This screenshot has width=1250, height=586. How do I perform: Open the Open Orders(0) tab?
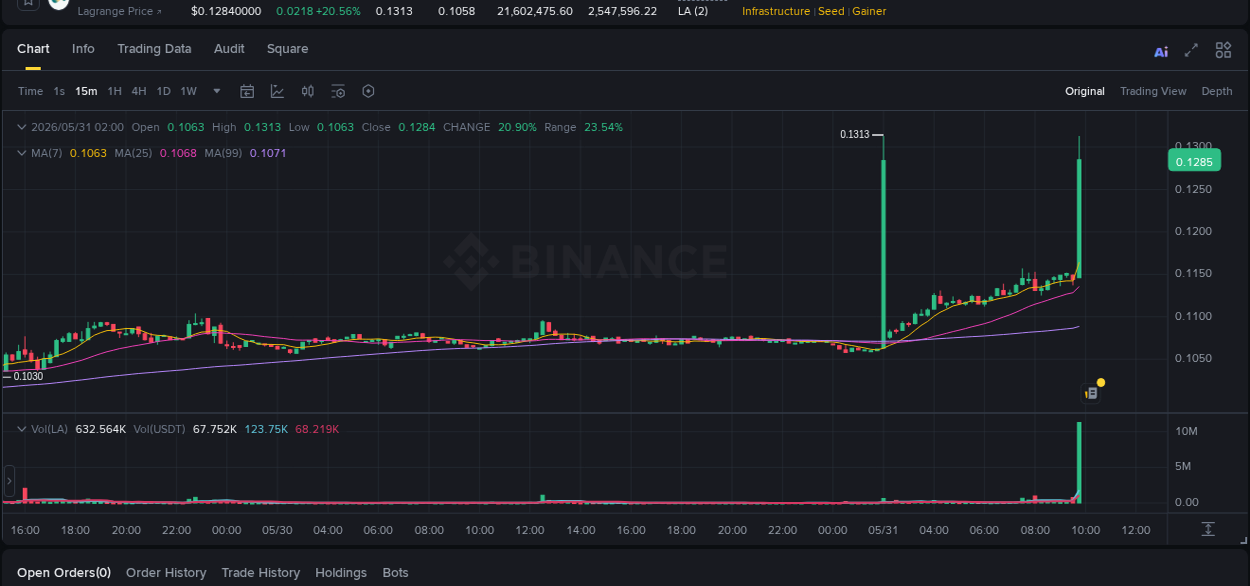coord(64,573)
